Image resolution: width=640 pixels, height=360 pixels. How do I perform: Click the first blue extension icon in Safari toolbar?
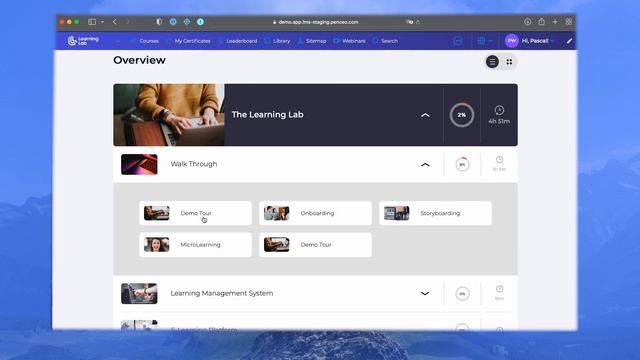pos(173,22)
